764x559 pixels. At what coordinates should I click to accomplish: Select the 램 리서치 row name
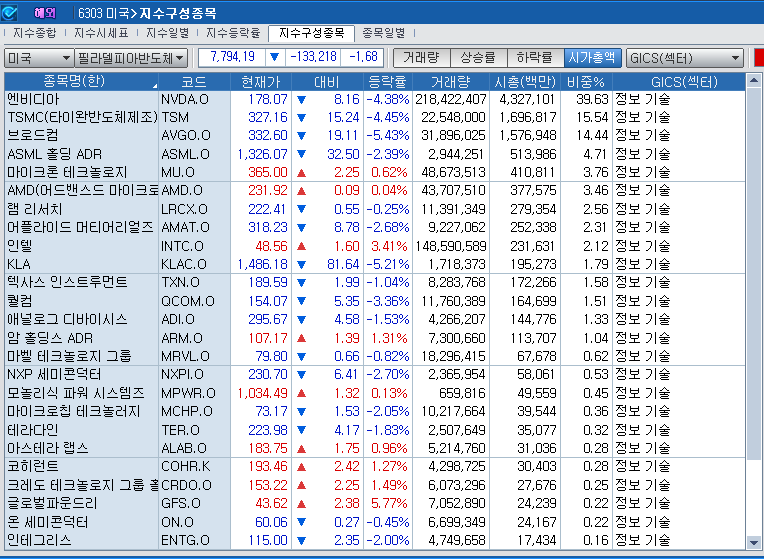point(35,209)
